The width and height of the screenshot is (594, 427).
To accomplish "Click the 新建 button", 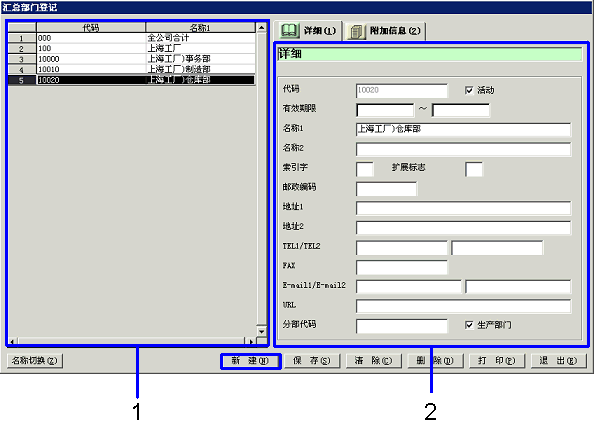I will click(250, 361).
